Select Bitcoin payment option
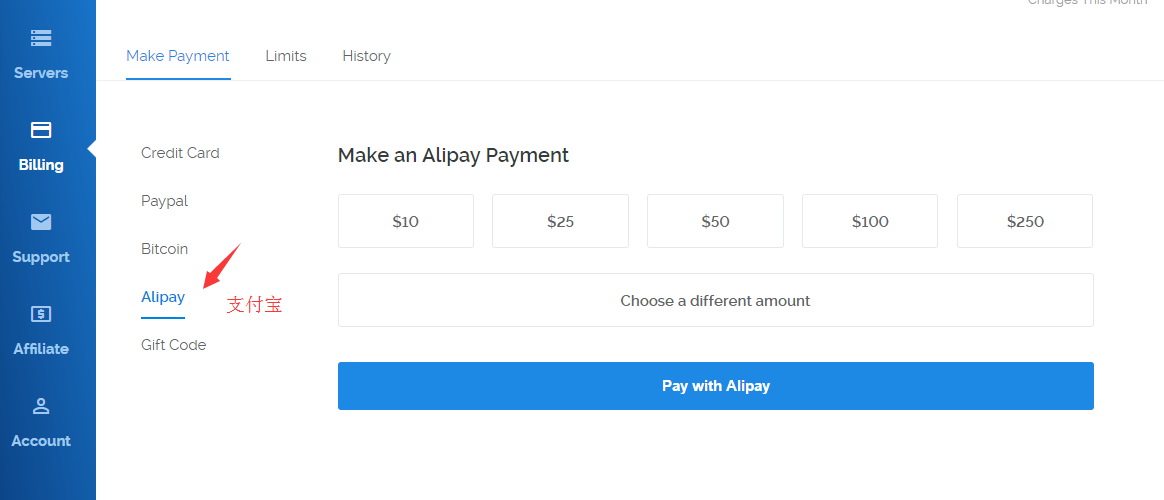 tap(164, 249)
